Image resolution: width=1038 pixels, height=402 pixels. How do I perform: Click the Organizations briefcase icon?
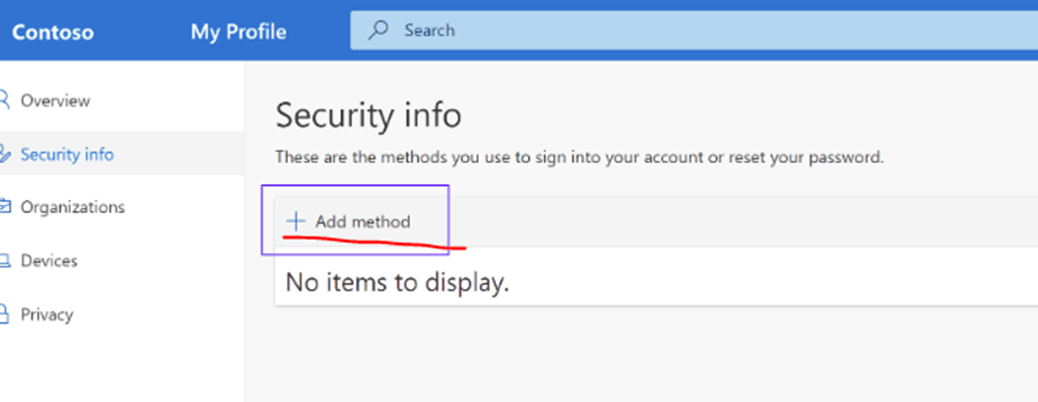click(x=4, y=207)
